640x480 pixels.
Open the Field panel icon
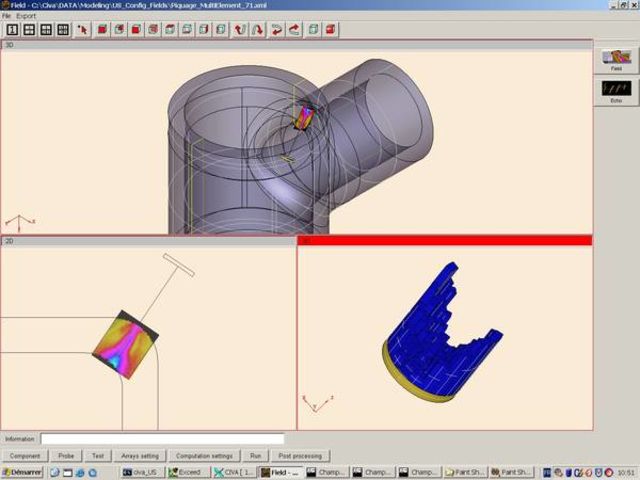click(616, 60)
